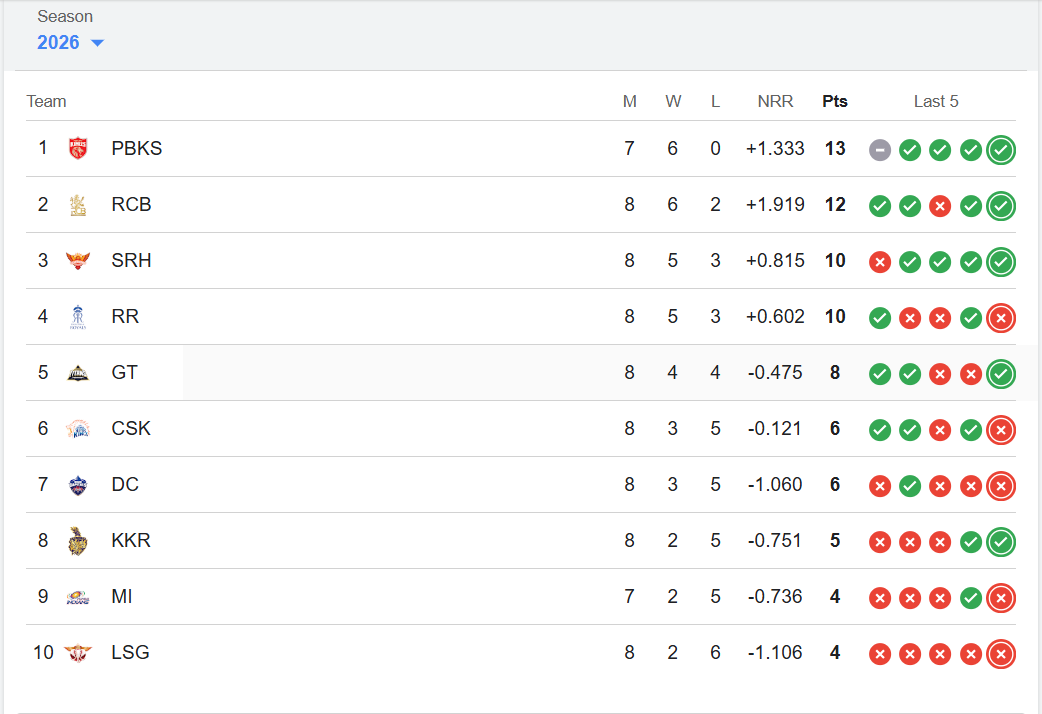Click the KKR team logo
Screen dimensions: 1042x714
click(77, 541)
